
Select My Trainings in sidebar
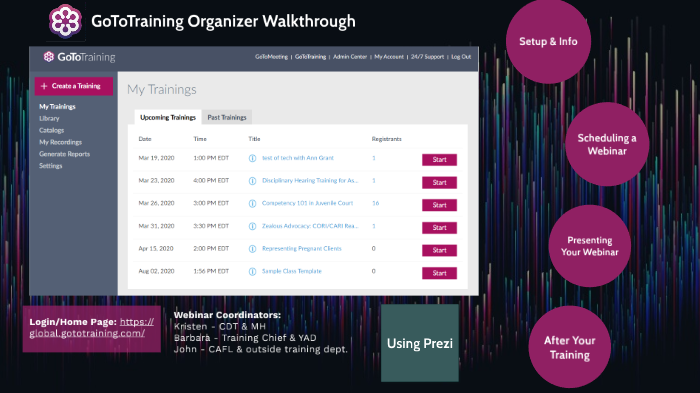(x=57, y=107)
